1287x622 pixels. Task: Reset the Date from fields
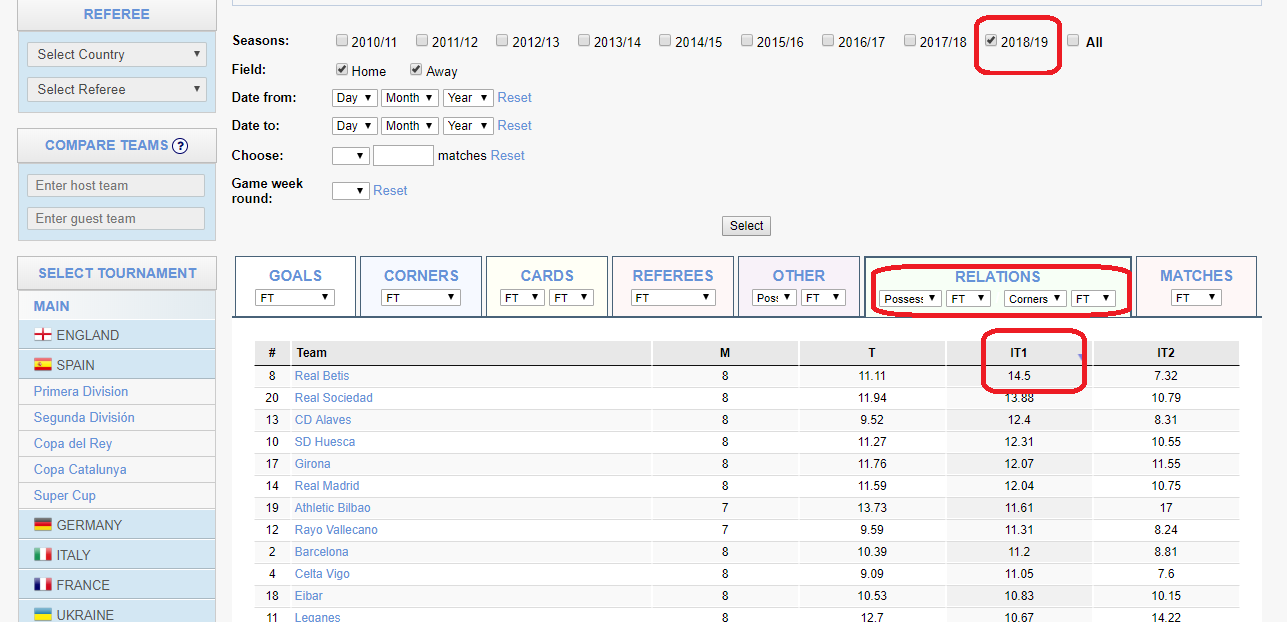pos(515,98)
